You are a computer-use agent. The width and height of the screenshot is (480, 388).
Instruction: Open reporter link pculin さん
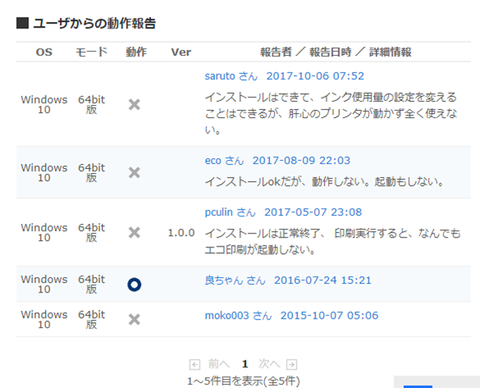[230, 212]
